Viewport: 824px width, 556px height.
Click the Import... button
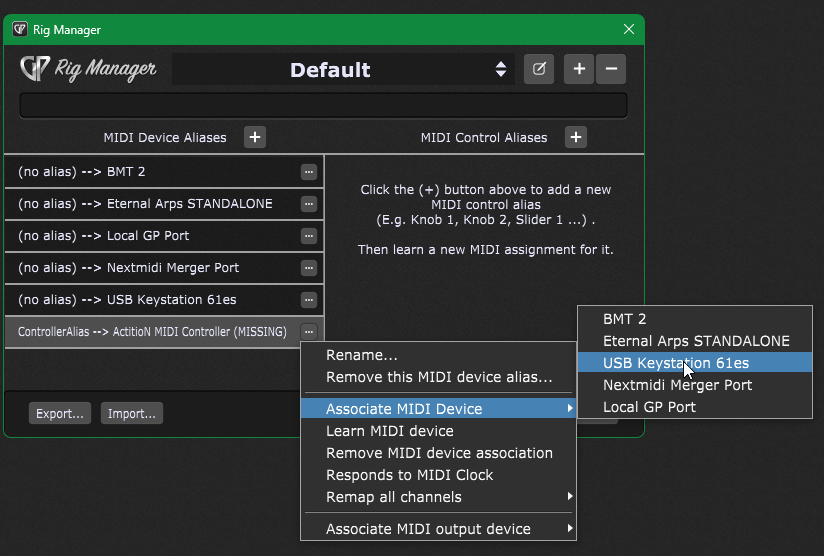pos(131,413)
